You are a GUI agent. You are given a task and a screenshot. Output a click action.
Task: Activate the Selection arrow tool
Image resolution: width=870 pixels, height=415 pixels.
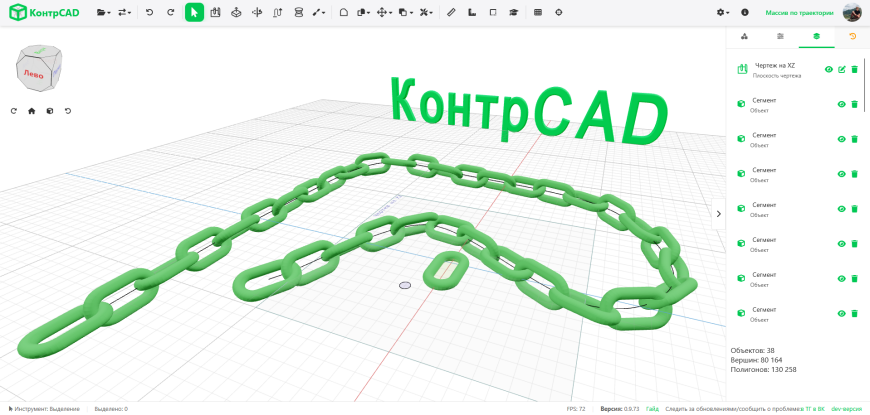(x=194, y=12)
